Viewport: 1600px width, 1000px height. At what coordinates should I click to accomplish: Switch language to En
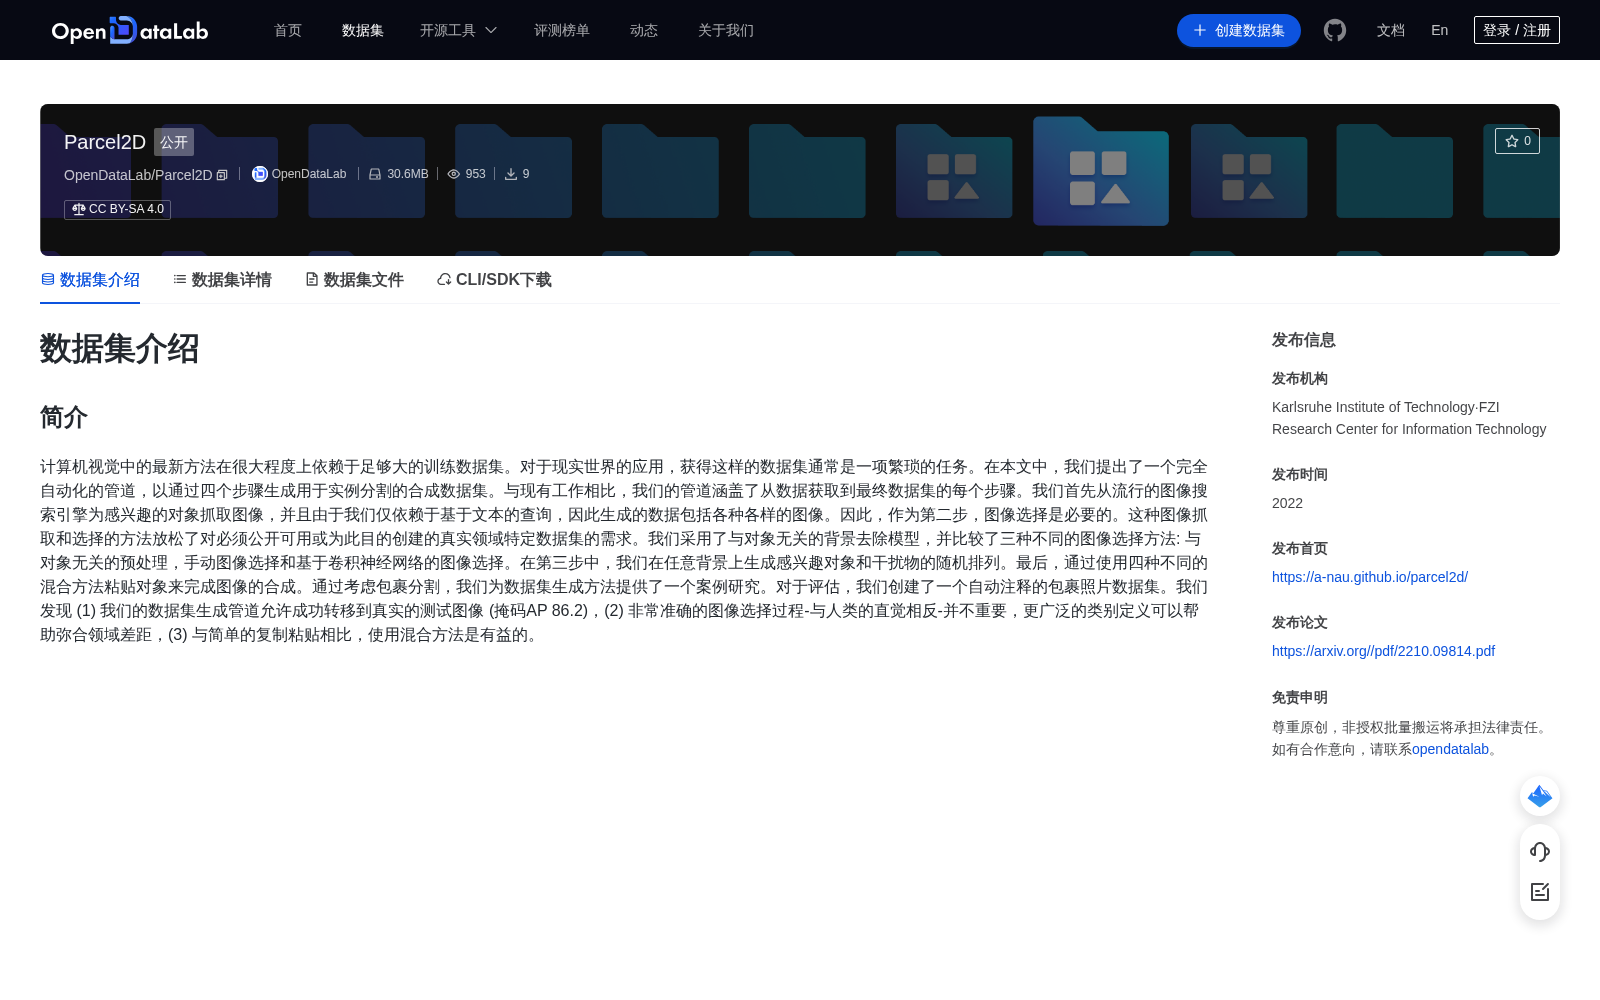[1440, 30]
